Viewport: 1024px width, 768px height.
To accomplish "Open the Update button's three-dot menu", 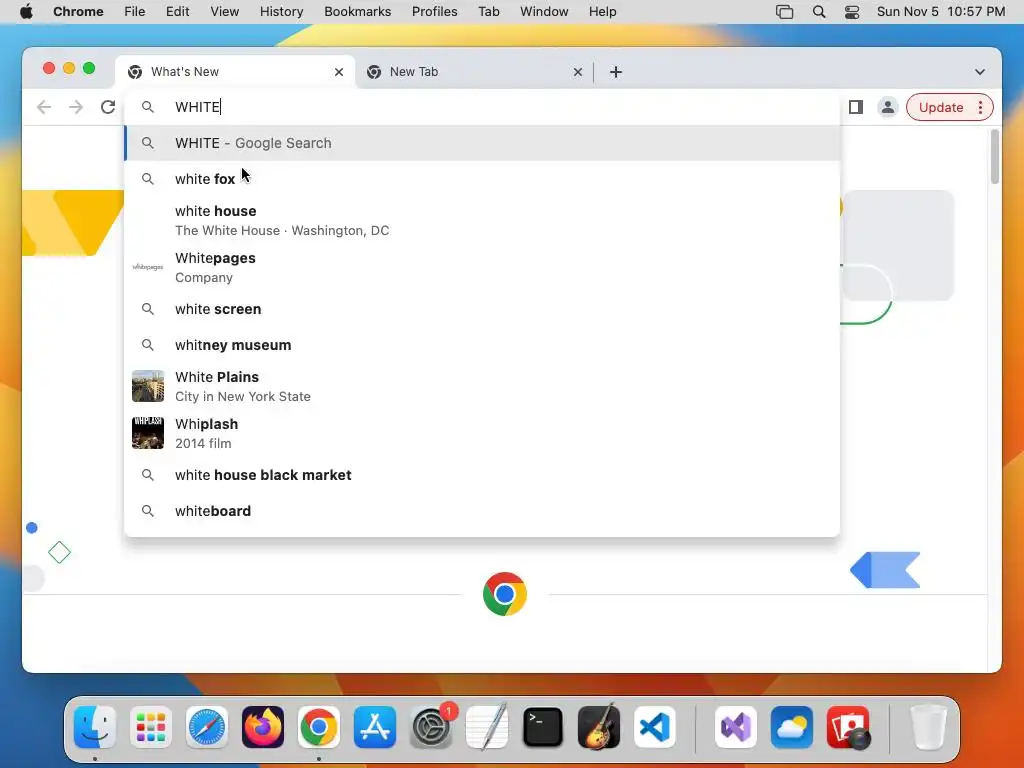I will [980, 107].
